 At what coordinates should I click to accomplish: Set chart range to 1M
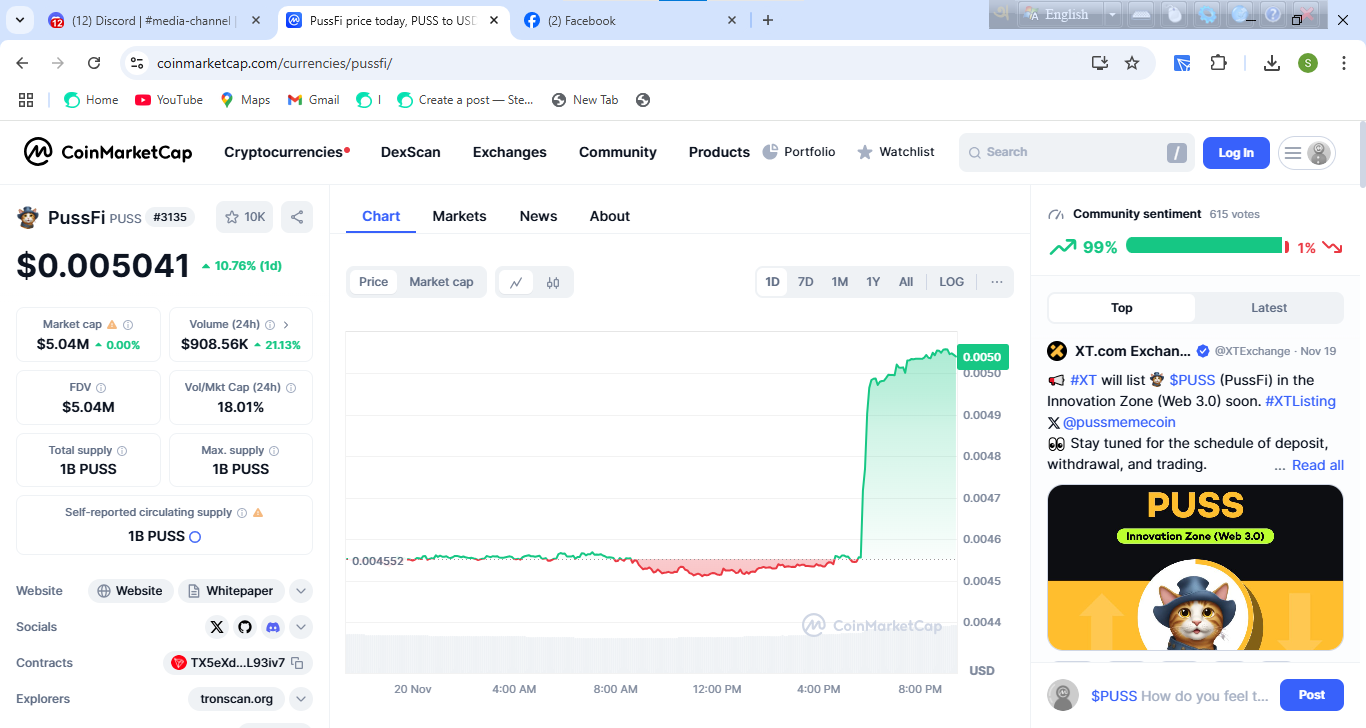840,282
